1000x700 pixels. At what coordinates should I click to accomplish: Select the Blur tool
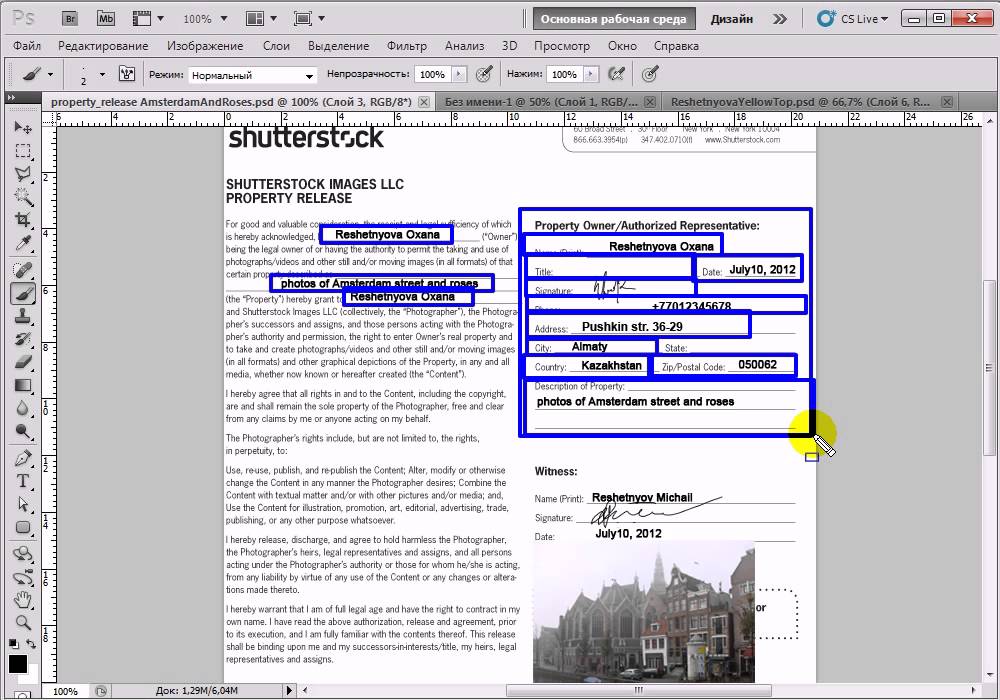23,408
